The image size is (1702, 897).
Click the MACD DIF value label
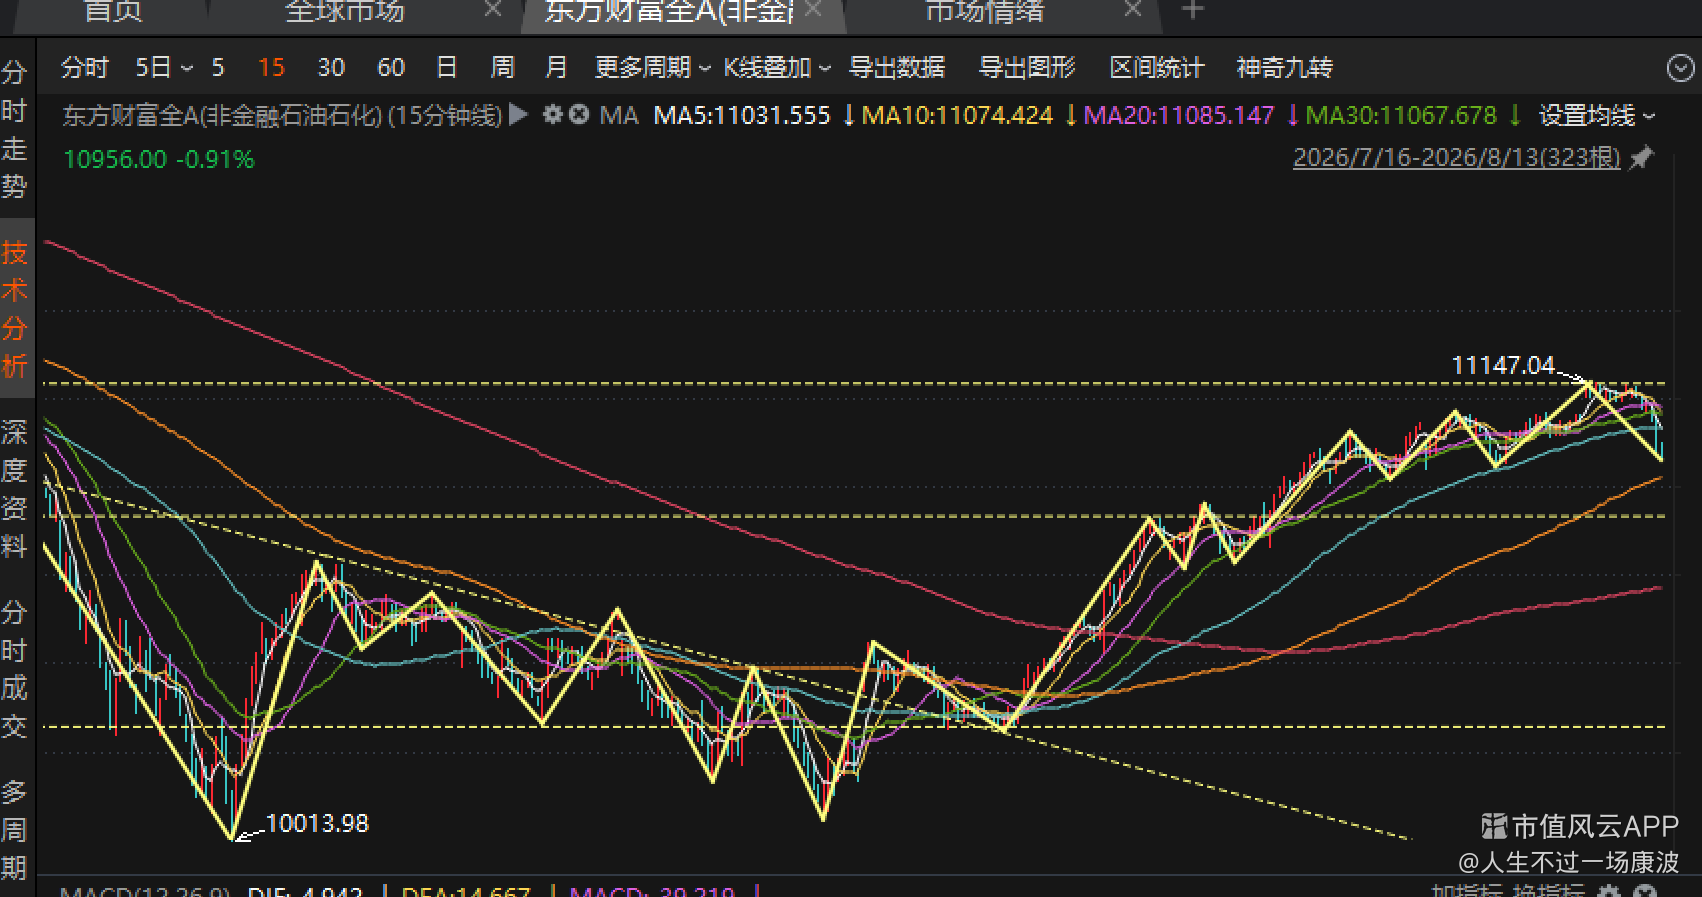305,891
